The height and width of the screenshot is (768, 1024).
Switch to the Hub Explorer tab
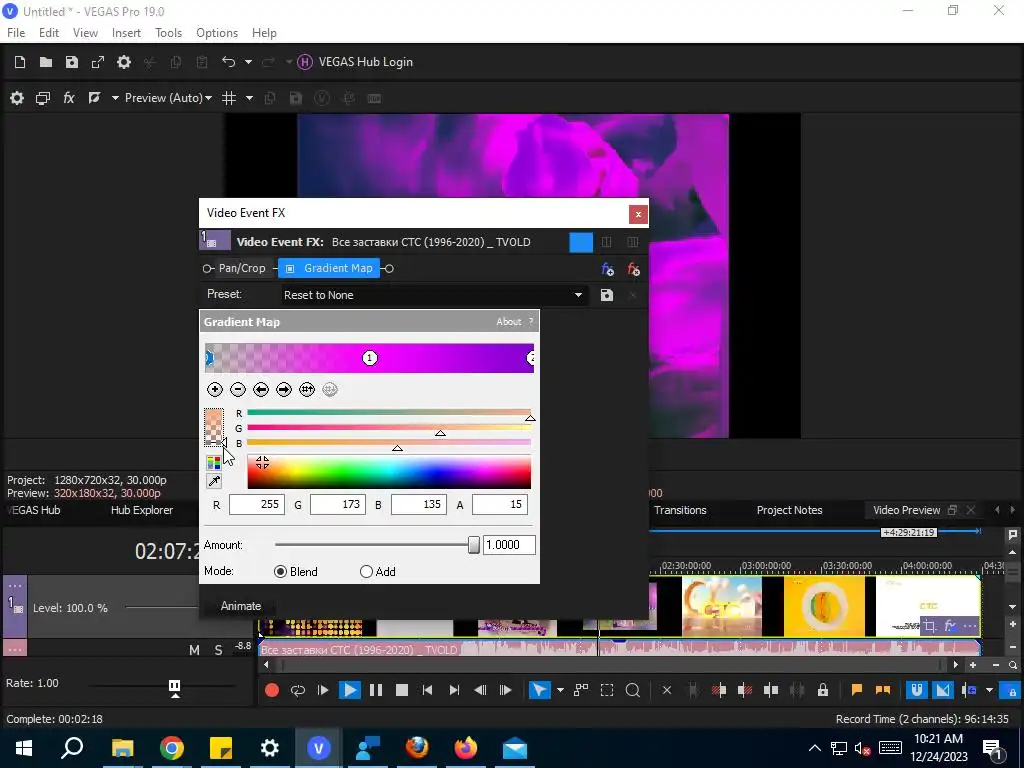pos(142,510)
